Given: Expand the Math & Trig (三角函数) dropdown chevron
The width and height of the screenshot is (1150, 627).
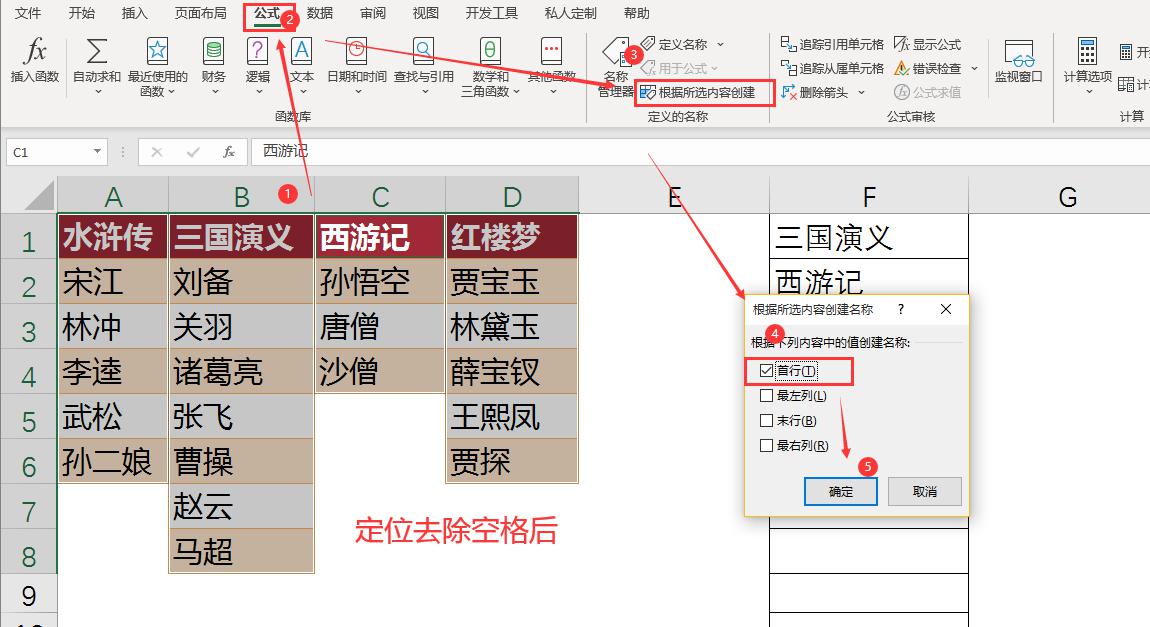Looking at the screenshot, I should [516, 92].
